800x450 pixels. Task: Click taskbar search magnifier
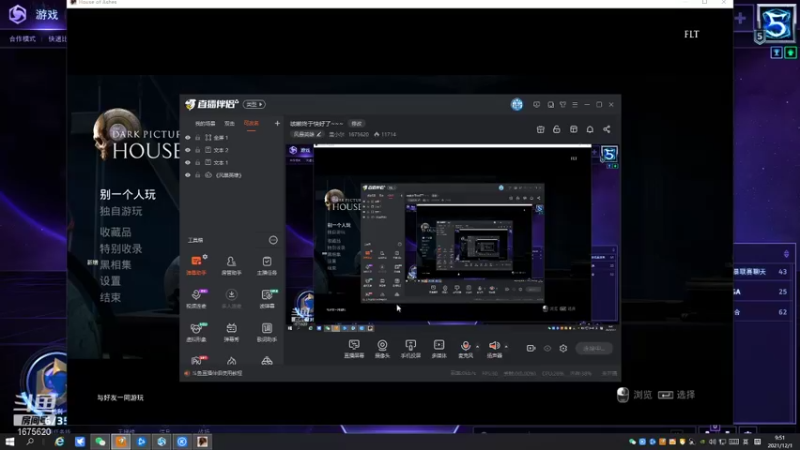[x=30, y=442]
